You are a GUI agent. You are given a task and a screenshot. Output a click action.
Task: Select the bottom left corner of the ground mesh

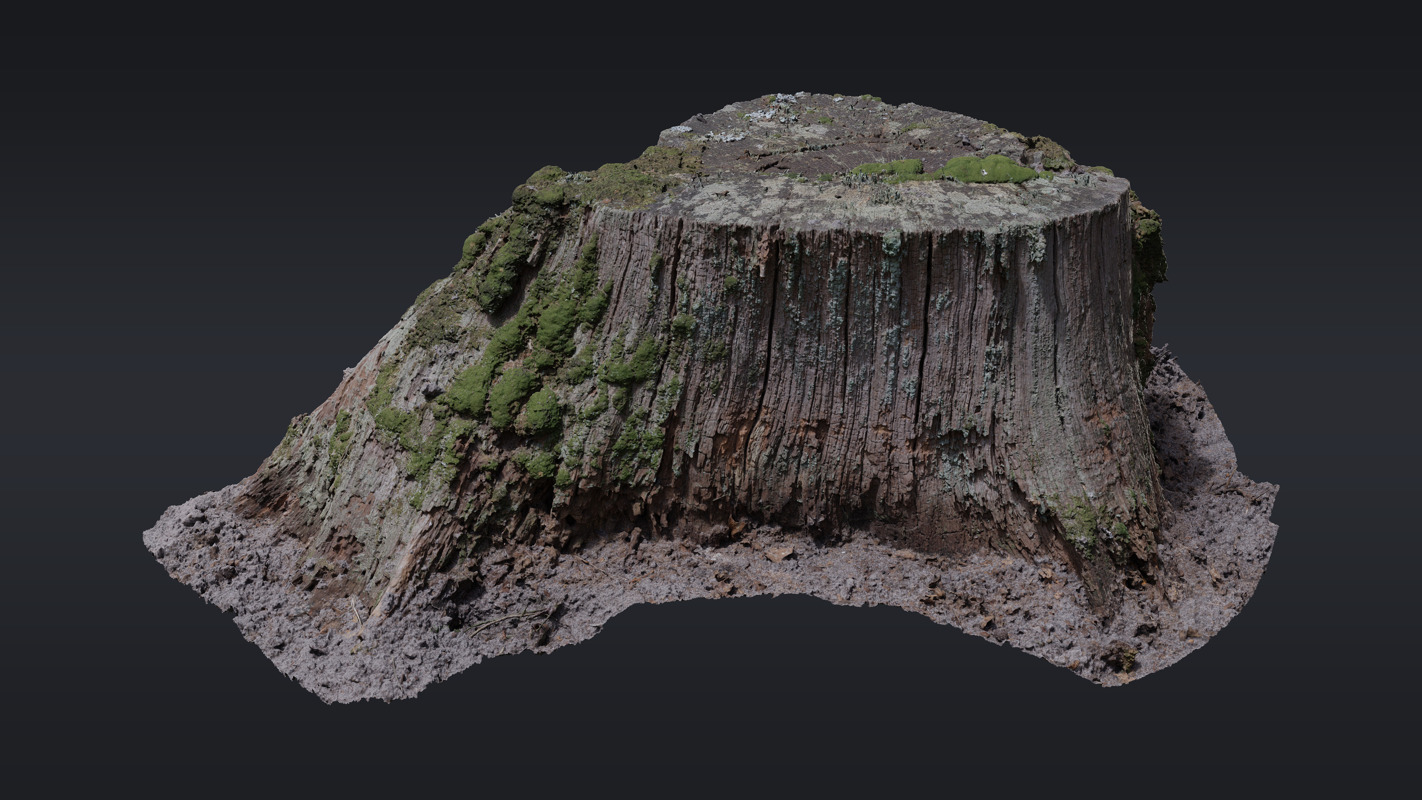(x=330, y=692)
